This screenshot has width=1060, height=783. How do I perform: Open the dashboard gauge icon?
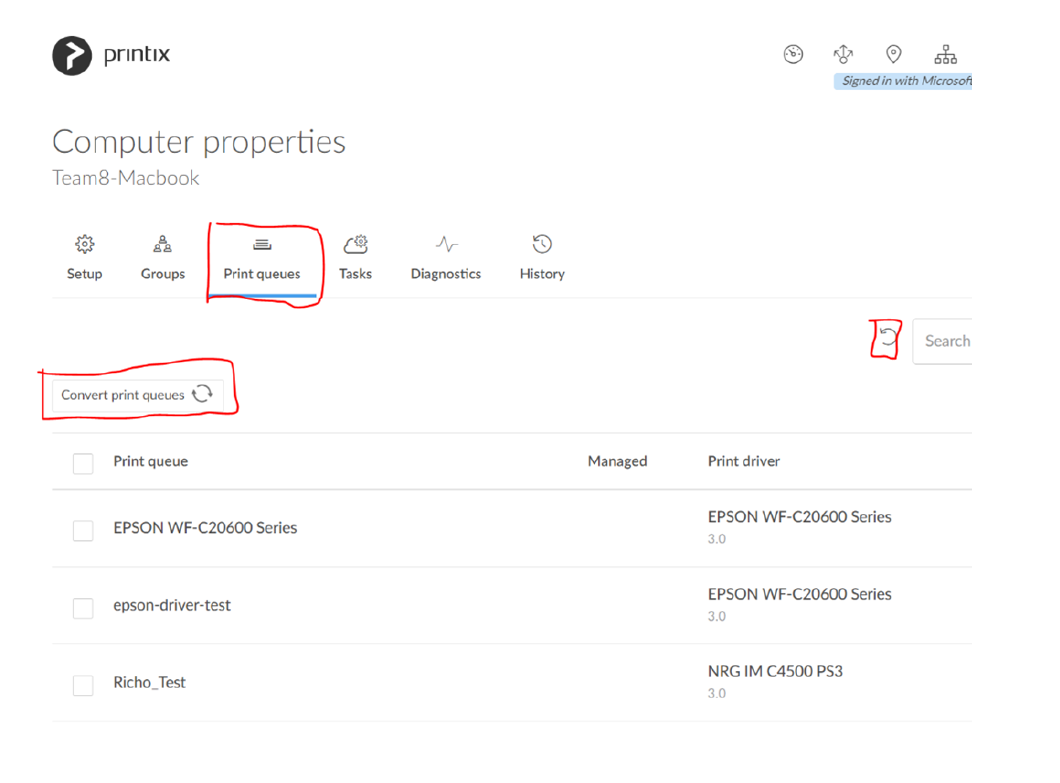pos(793,55)
